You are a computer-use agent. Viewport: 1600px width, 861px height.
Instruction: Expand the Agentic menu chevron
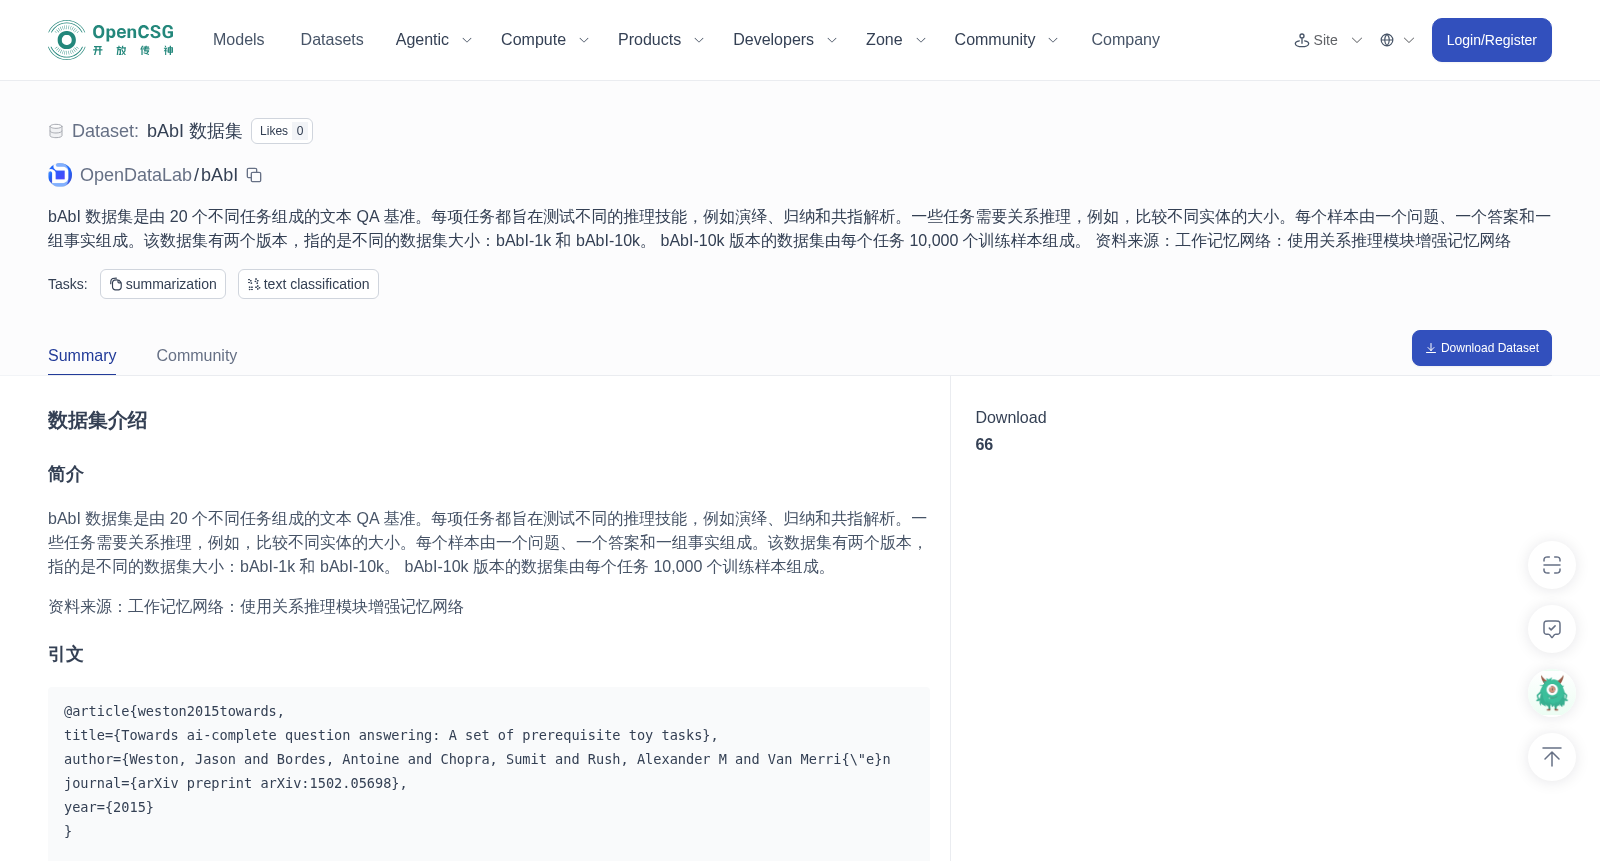pos(466,40)
